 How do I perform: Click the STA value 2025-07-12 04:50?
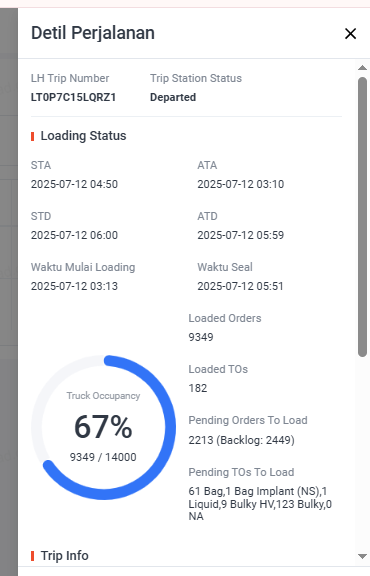click(x=74, y=184)
